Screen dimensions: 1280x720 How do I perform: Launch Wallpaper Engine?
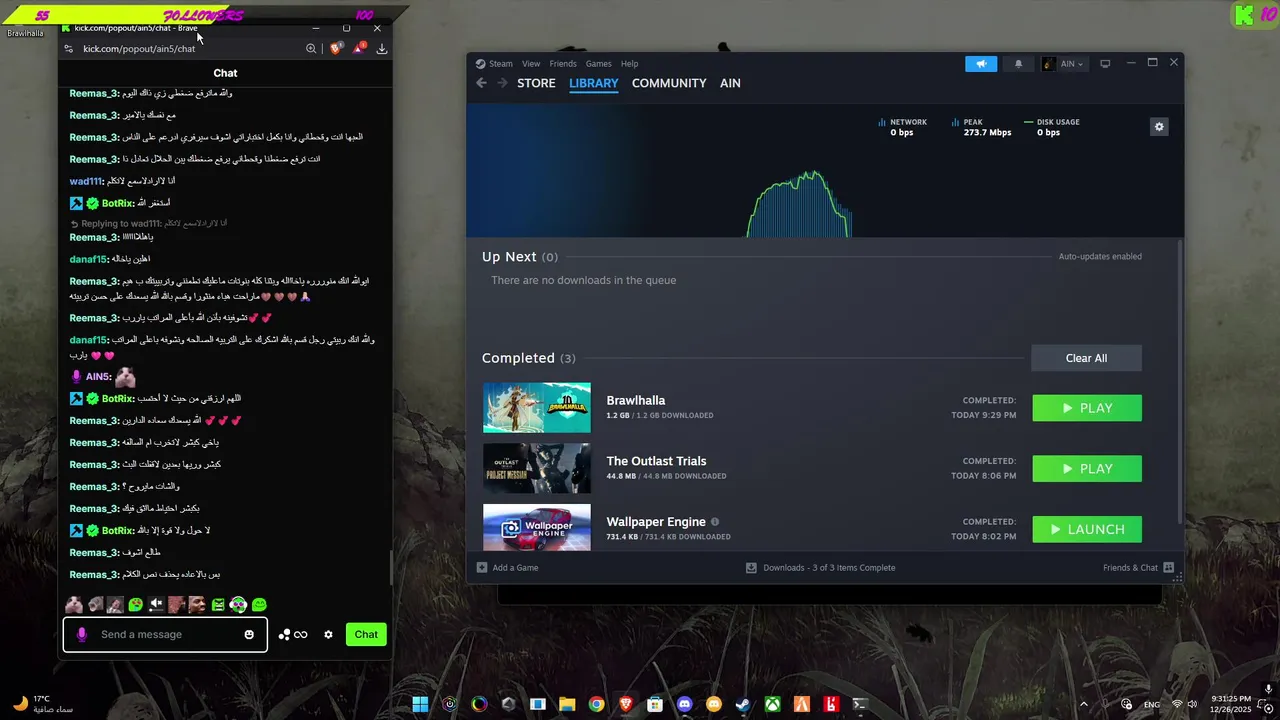(1087, 529)
